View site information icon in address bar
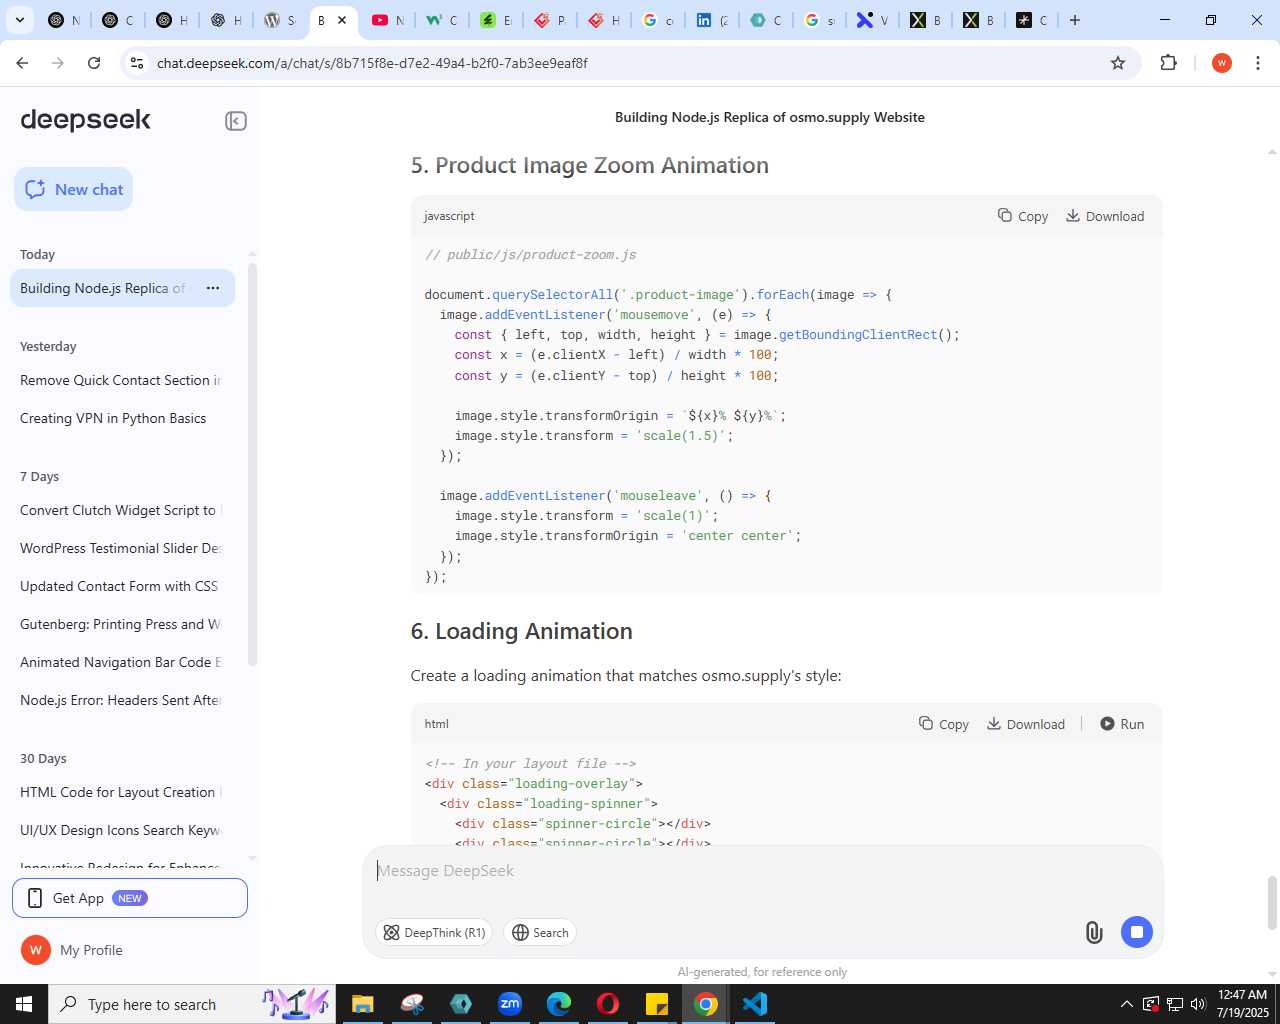The height and width of the screenshot is (1024, 1280). click(x=137, y=63)
